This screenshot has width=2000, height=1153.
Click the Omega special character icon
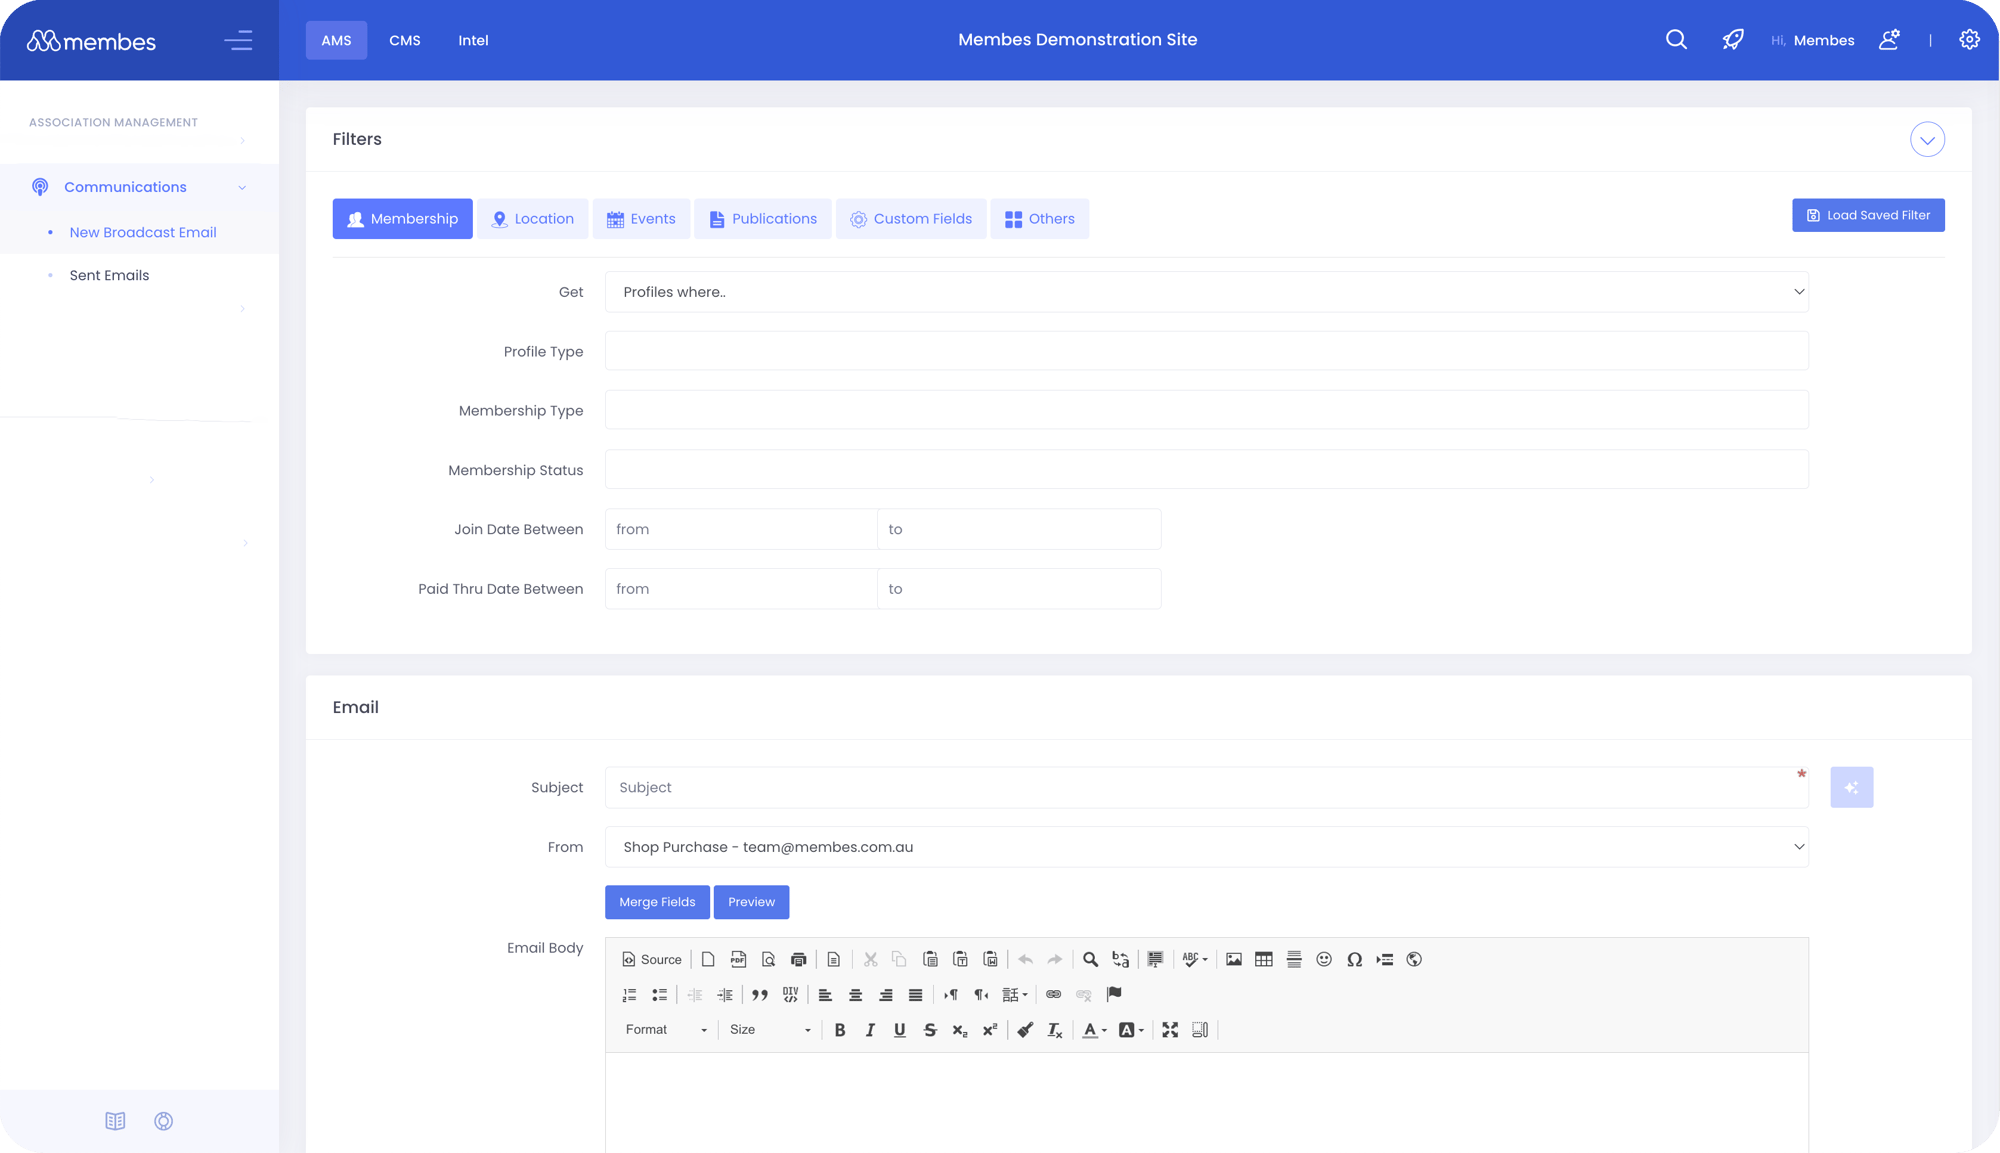click(1354, 959)
